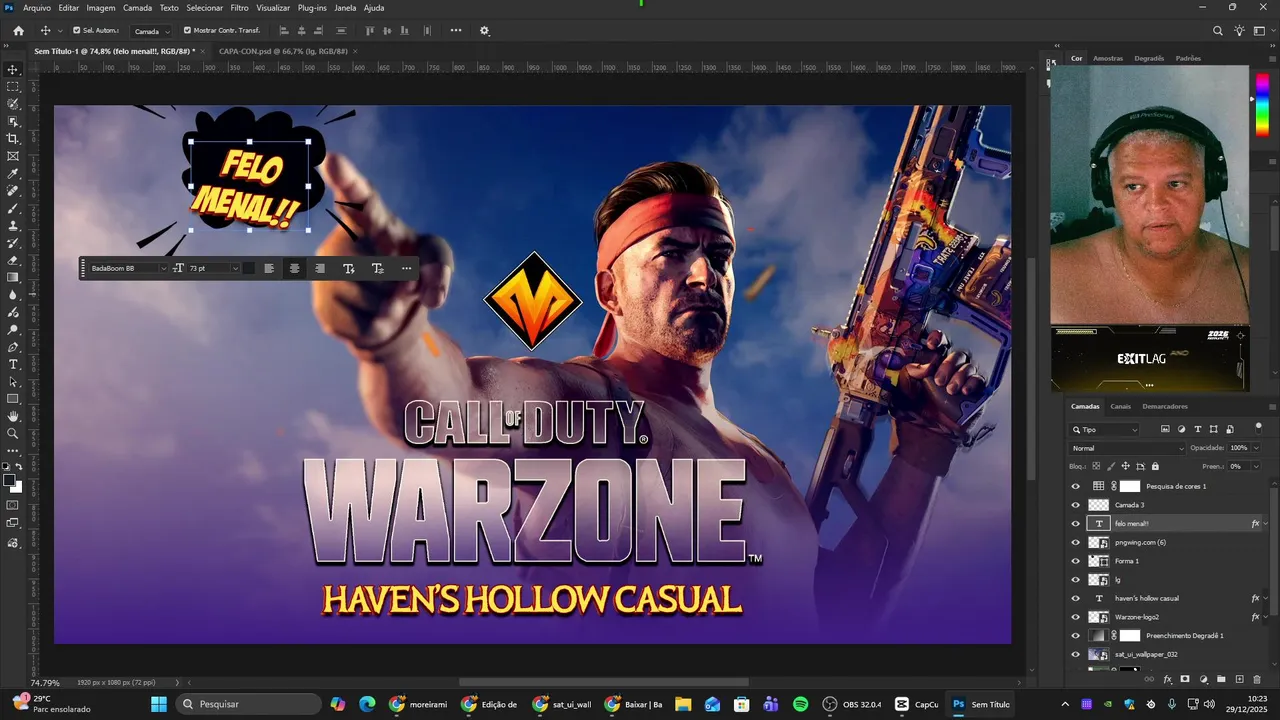Open the Camada auto-select dropdown
The width and height of the screenshot is (1280, 720).
click(x=152, y=31)
